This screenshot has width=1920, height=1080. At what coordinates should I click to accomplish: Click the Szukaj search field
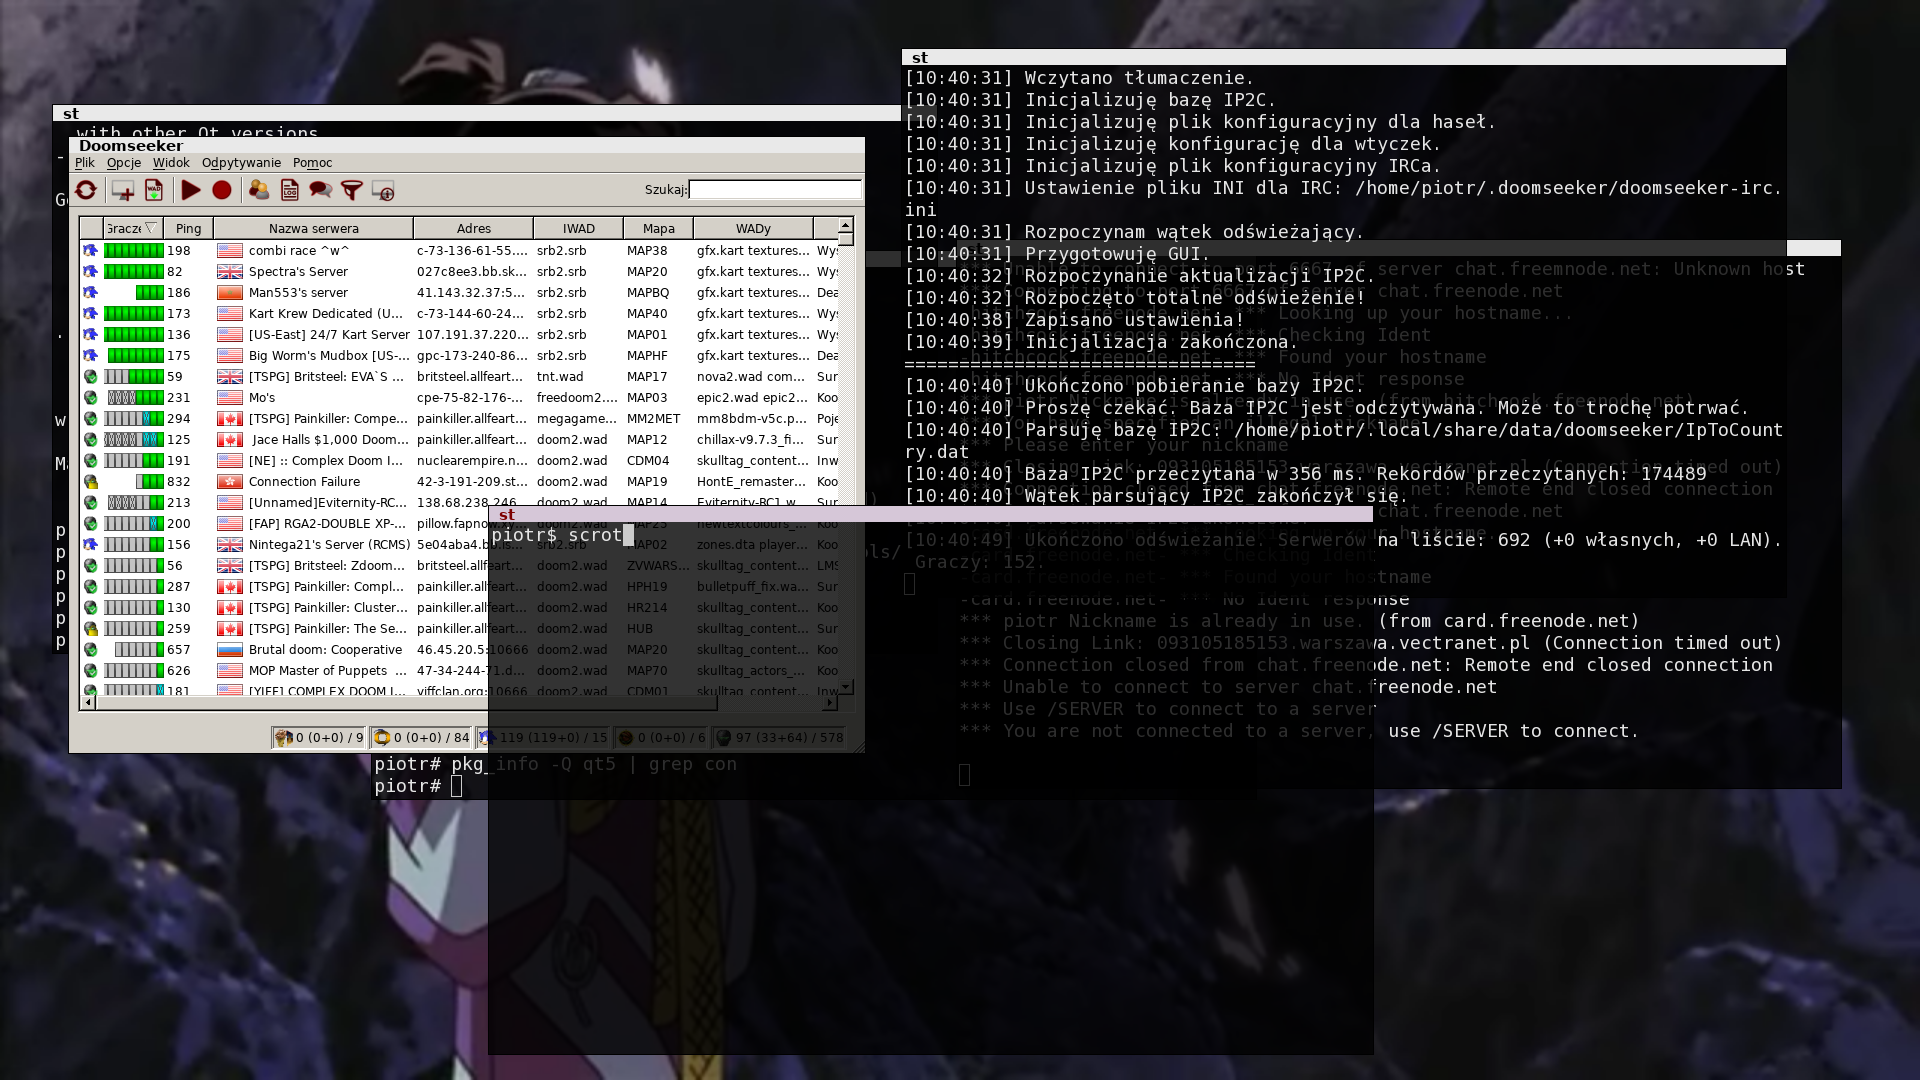(x=775, y=190)
